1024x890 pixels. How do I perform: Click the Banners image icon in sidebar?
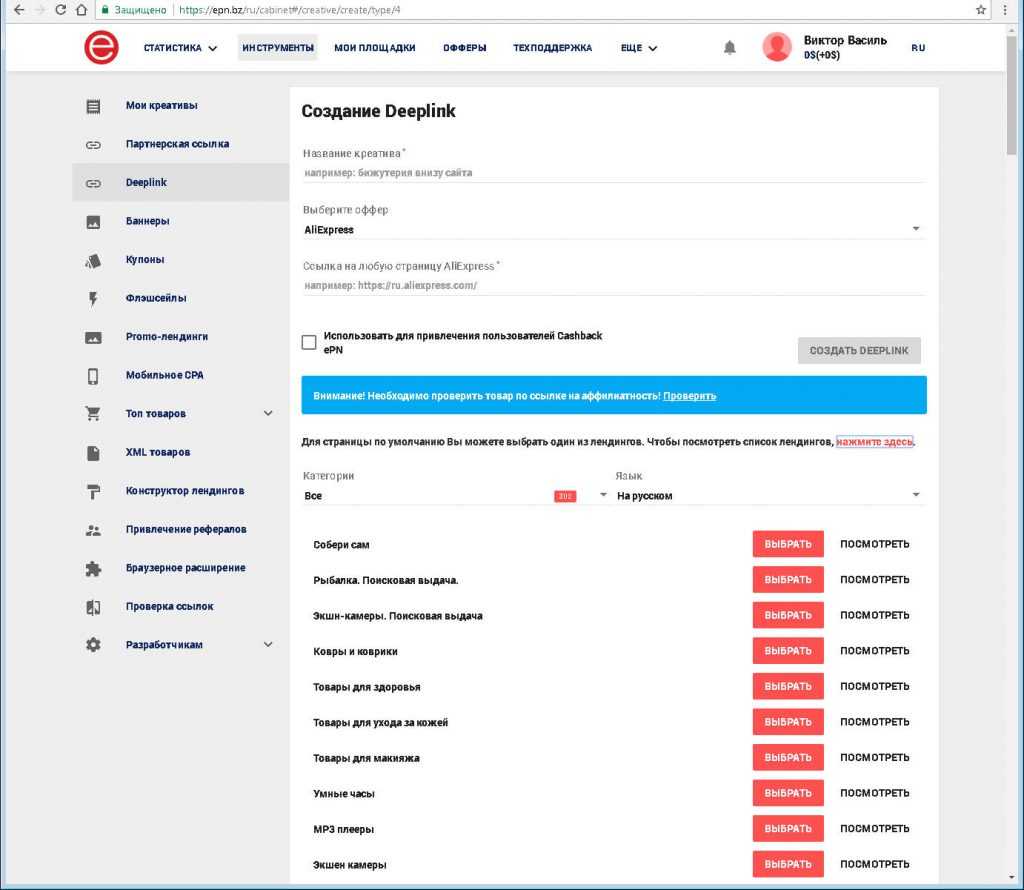click(93, 221)
